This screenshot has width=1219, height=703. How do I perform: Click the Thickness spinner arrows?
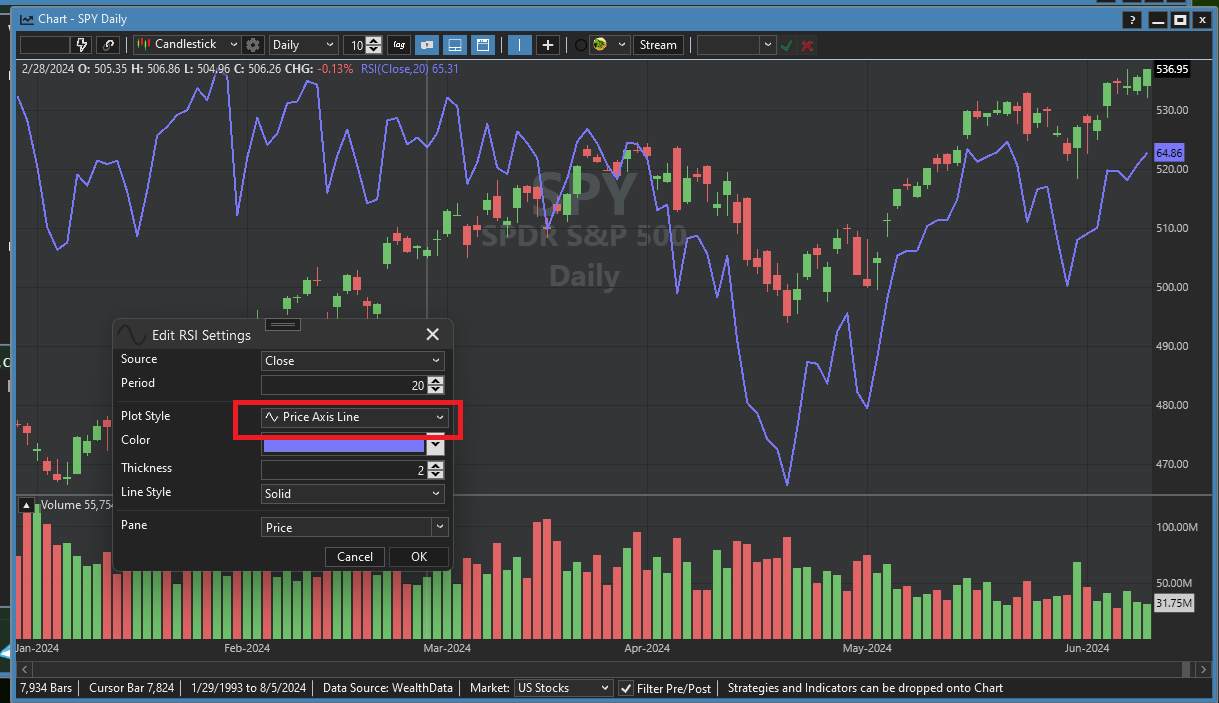point(435,469)
